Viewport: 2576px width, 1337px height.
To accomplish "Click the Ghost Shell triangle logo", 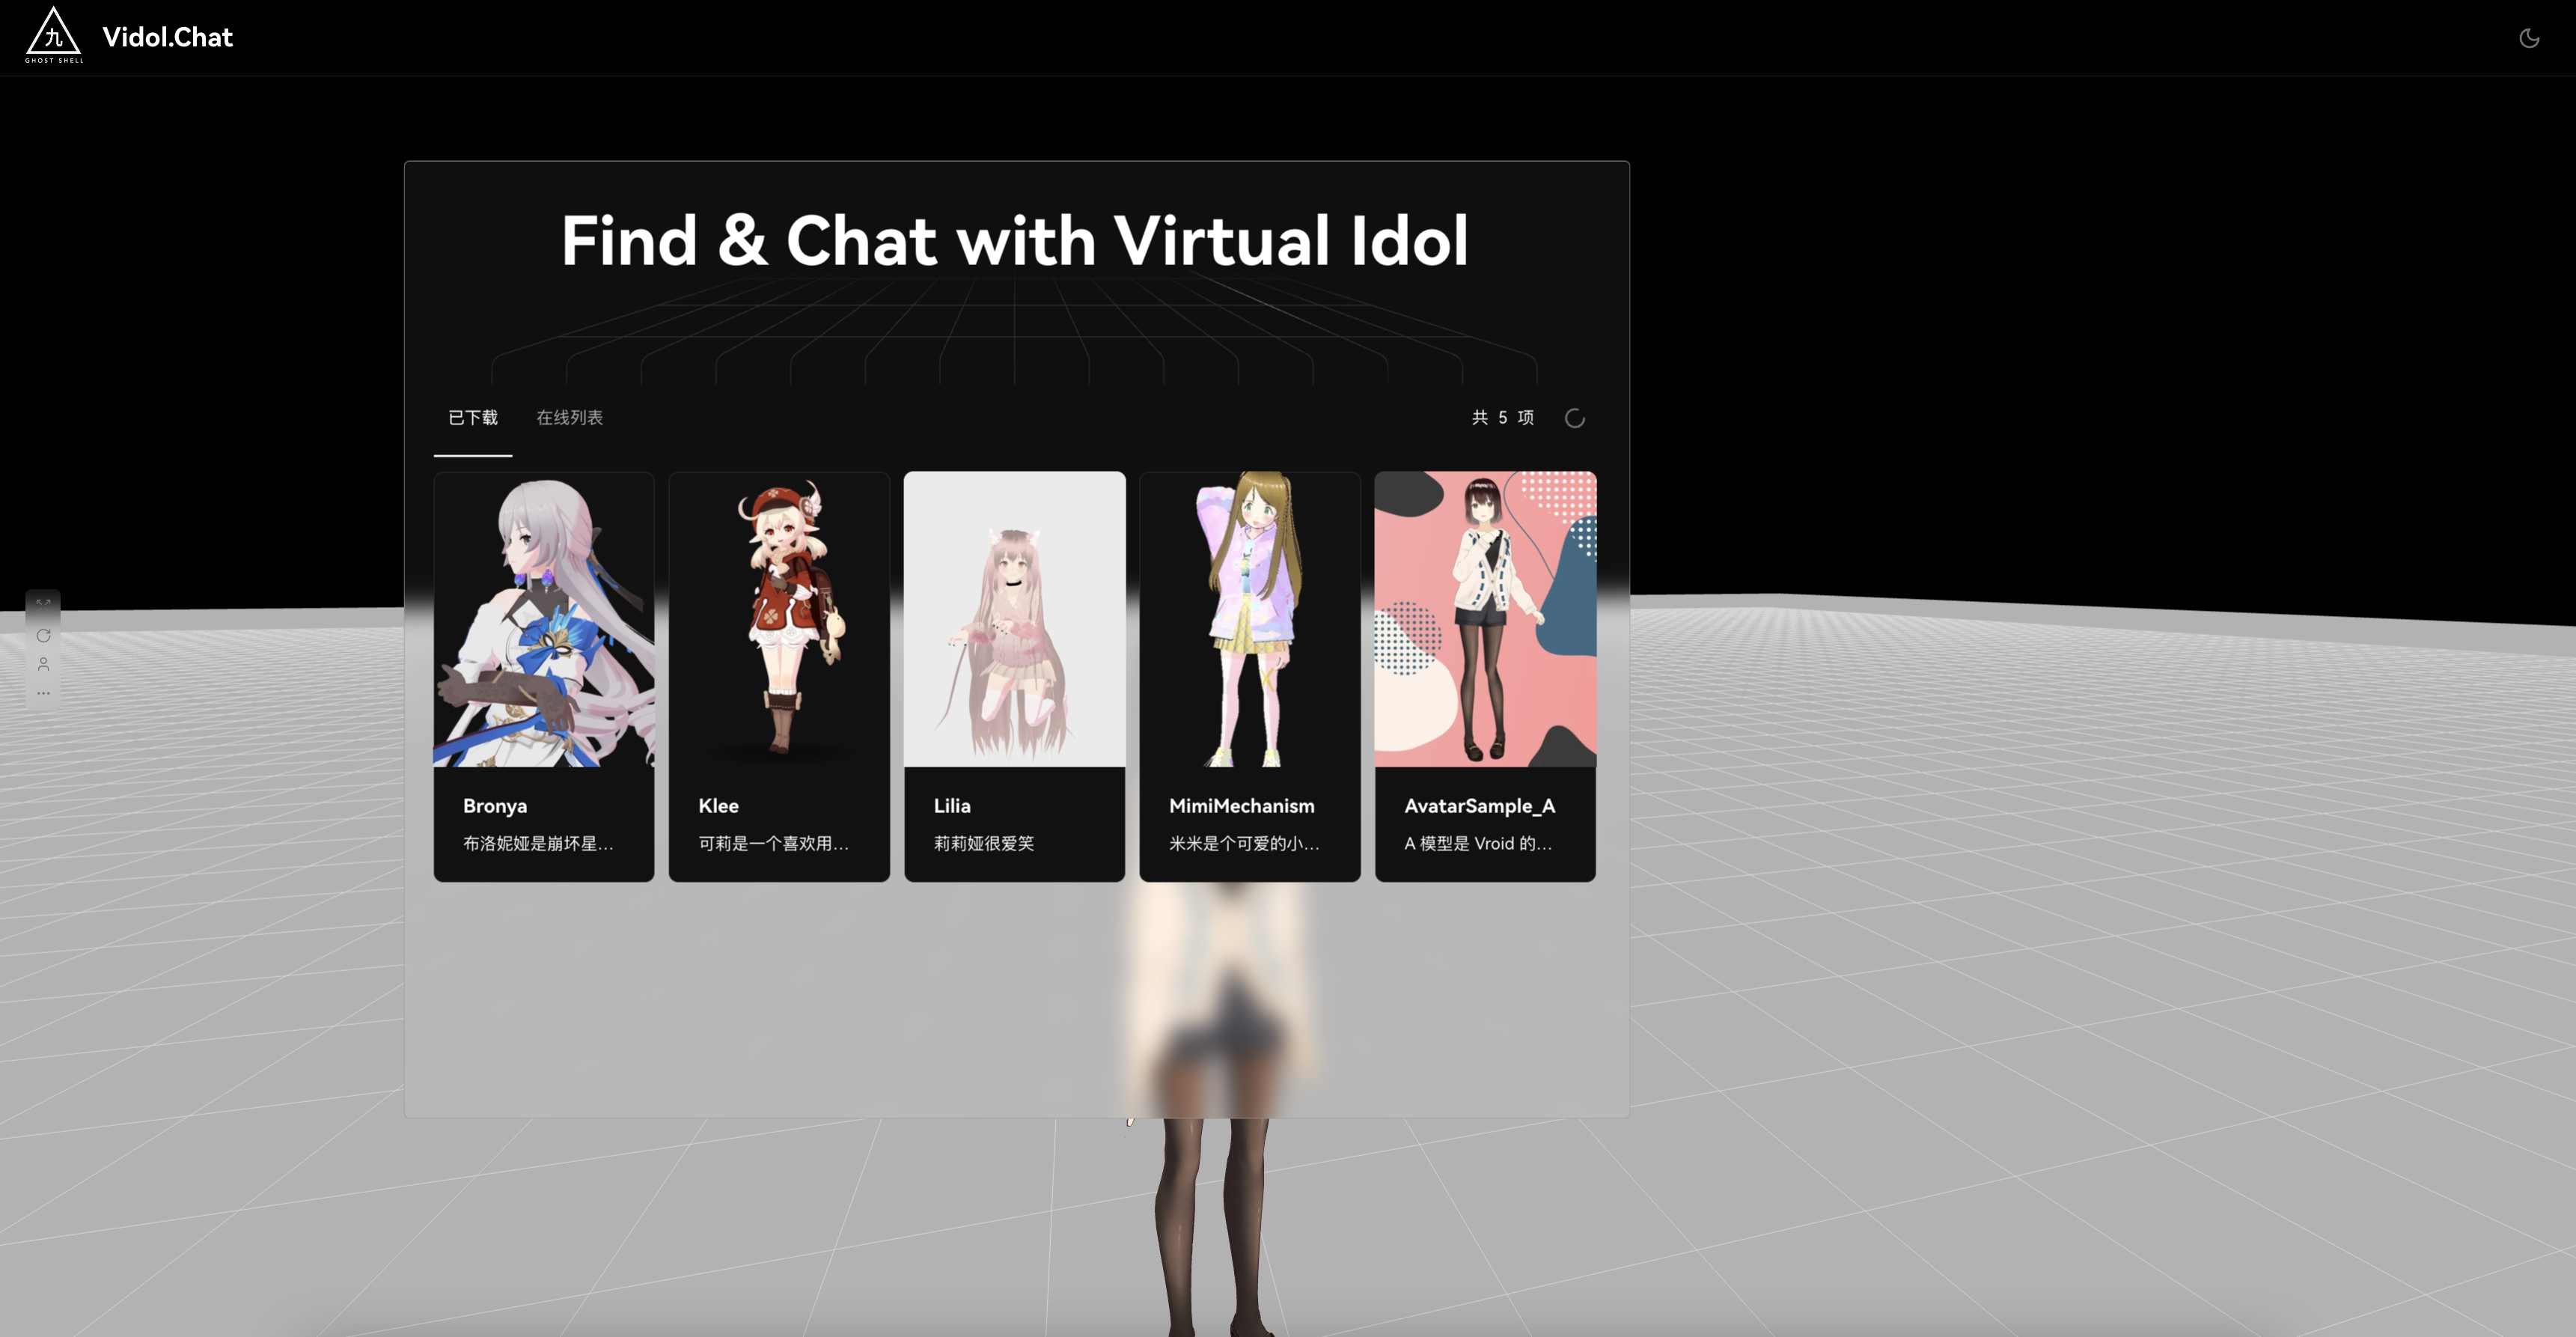I will (54, 36).
